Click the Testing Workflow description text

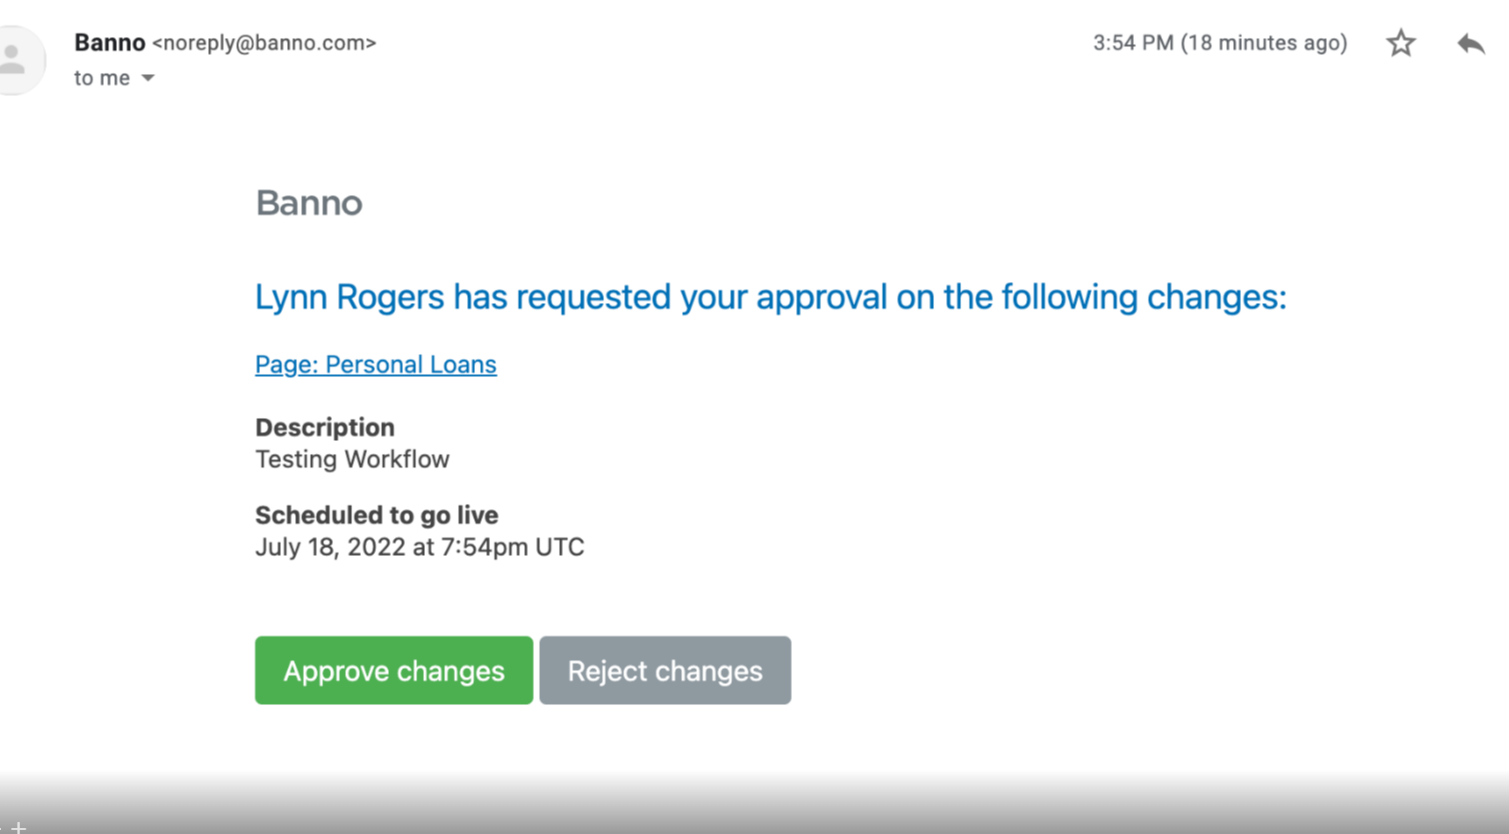coord(352,459)
